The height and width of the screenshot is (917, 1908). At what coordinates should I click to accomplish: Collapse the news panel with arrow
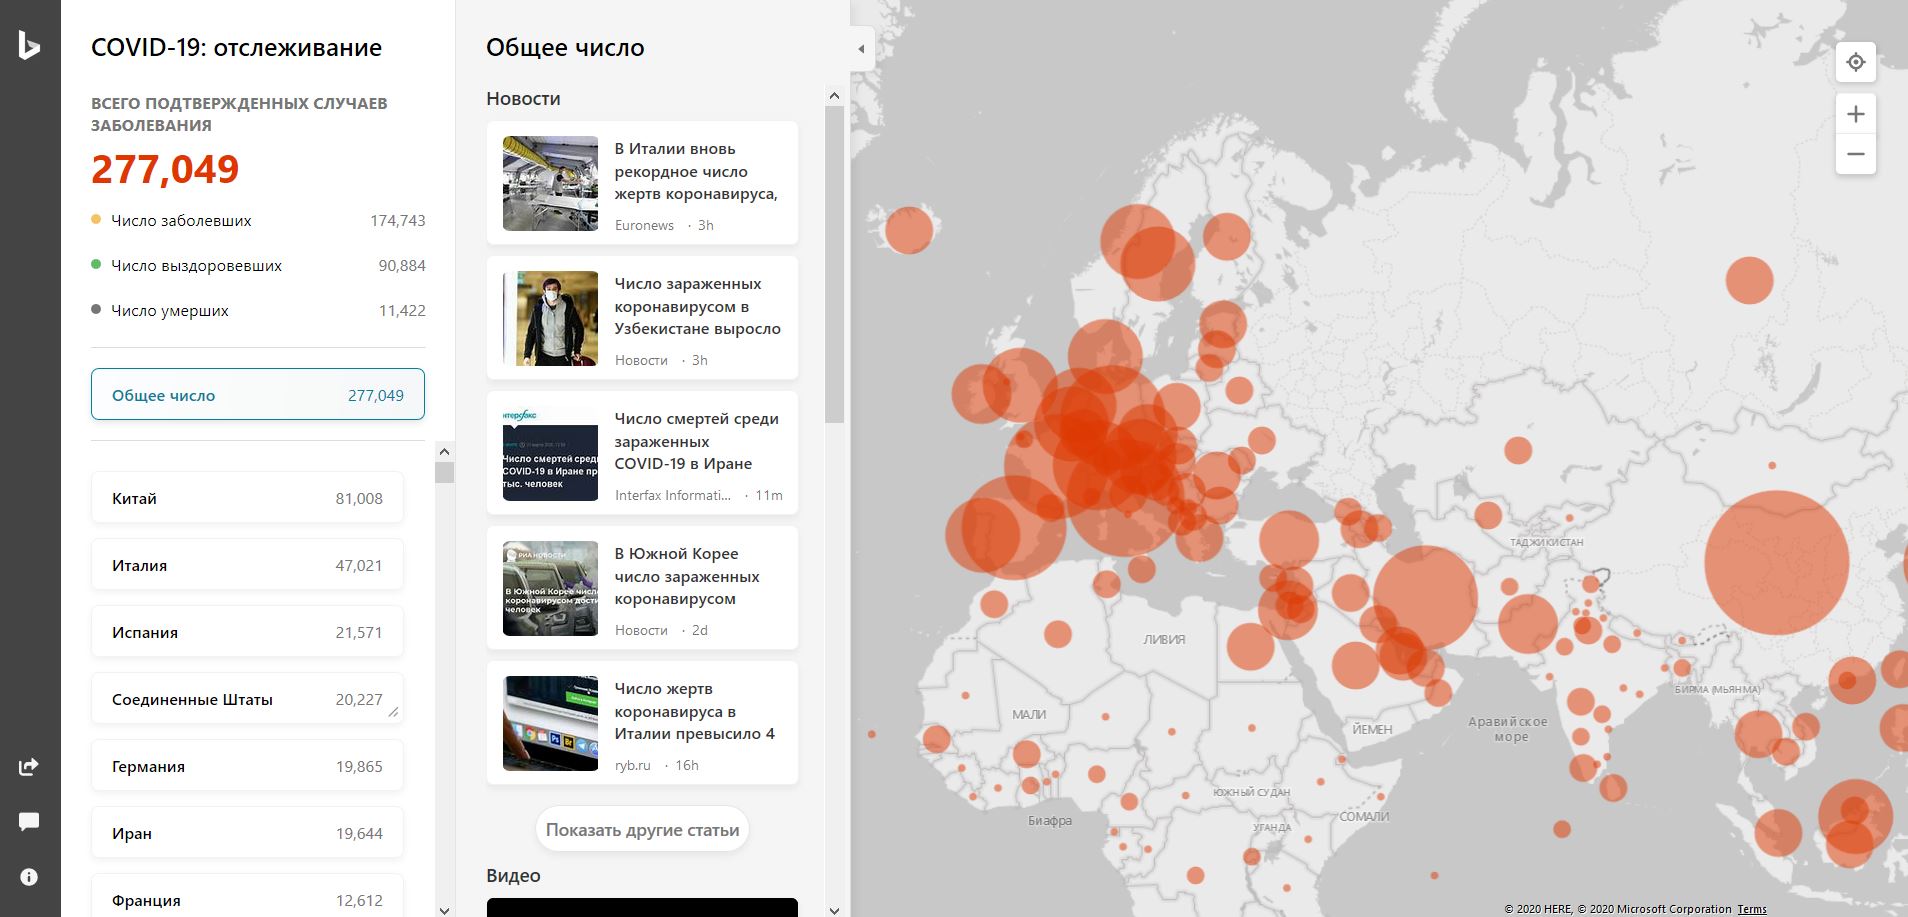click(861, 49)
